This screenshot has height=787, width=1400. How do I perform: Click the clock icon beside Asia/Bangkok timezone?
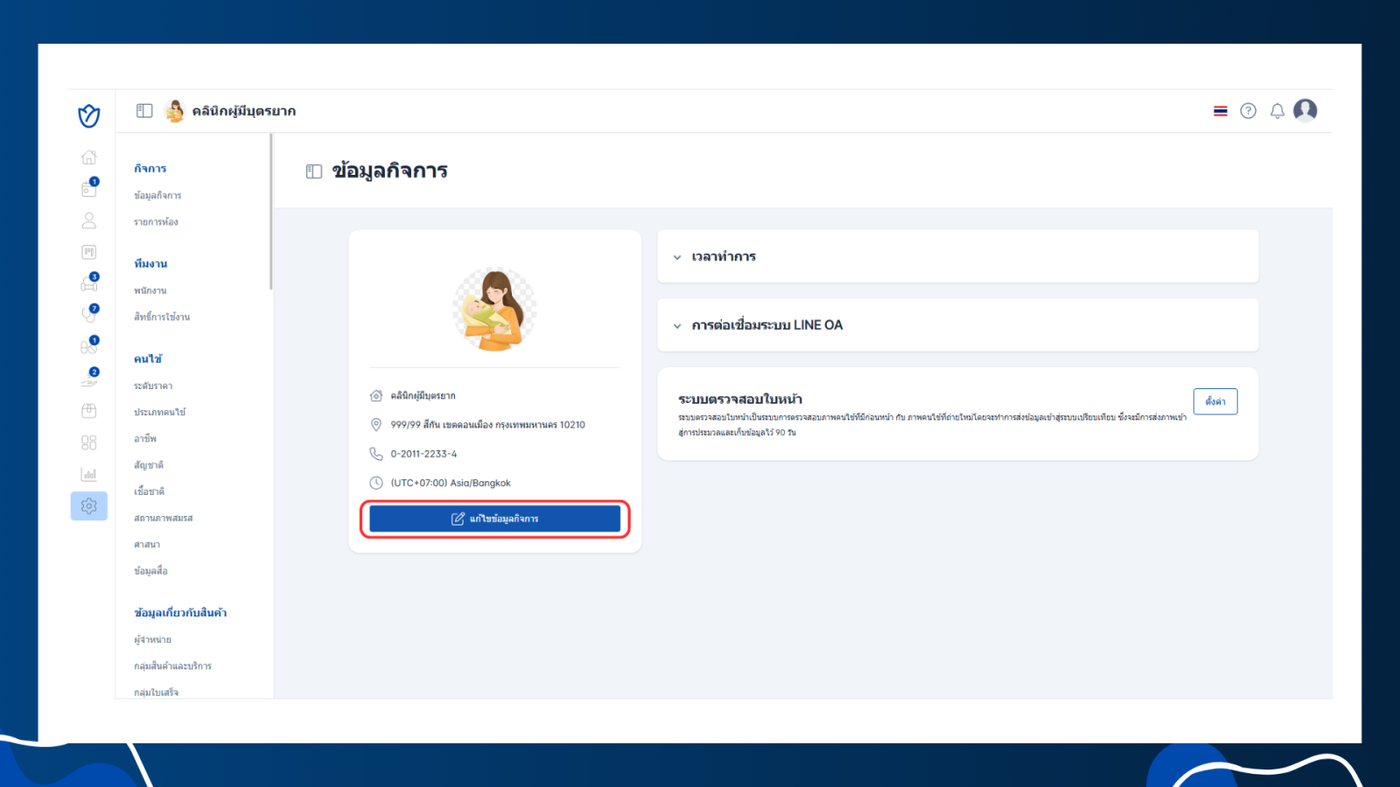pos(376,483)
